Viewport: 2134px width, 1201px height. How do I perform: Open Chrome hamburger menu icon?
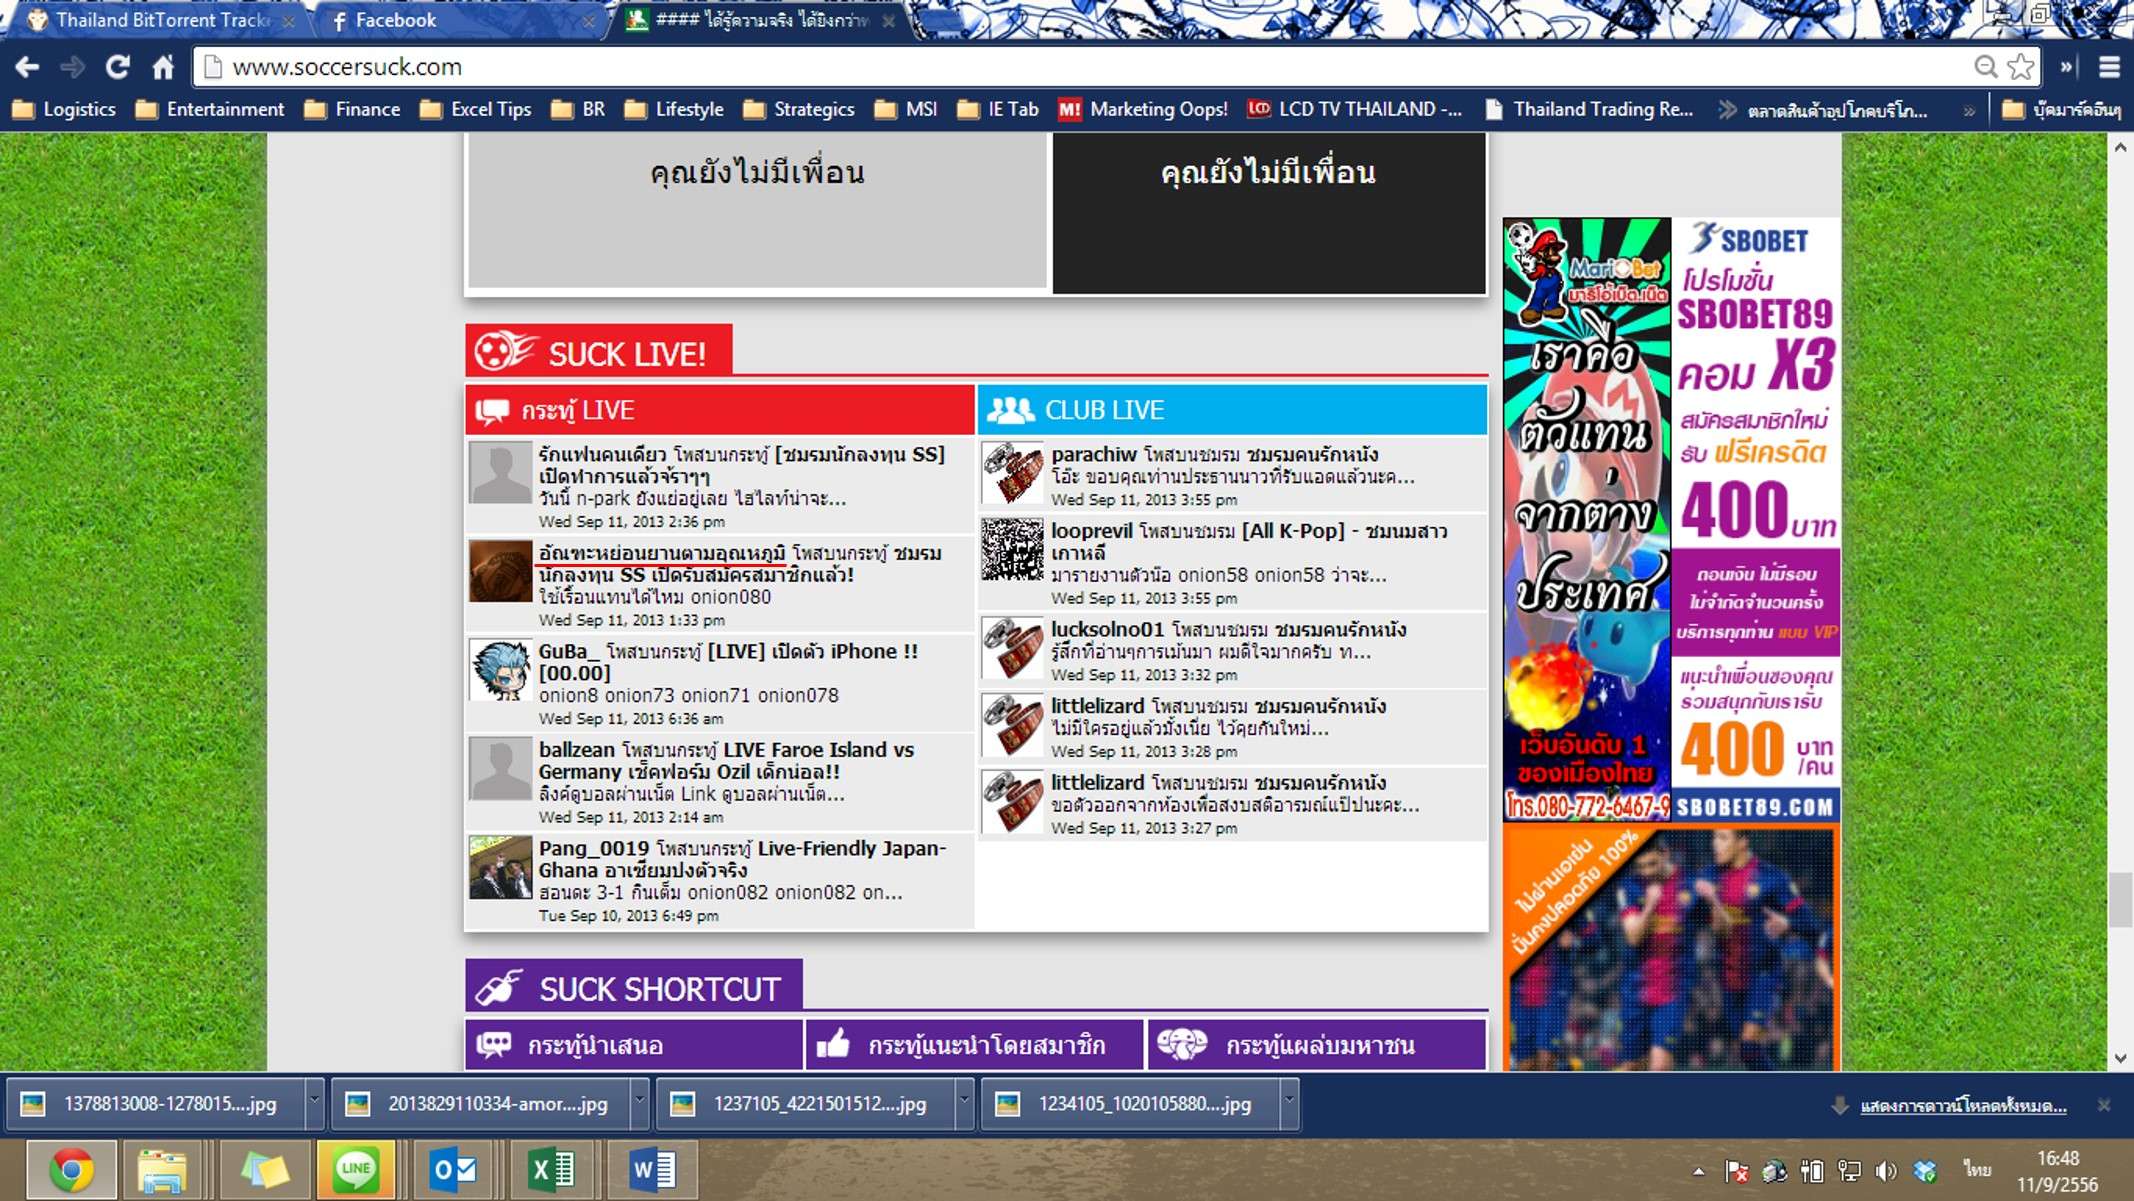(2109, 67)
